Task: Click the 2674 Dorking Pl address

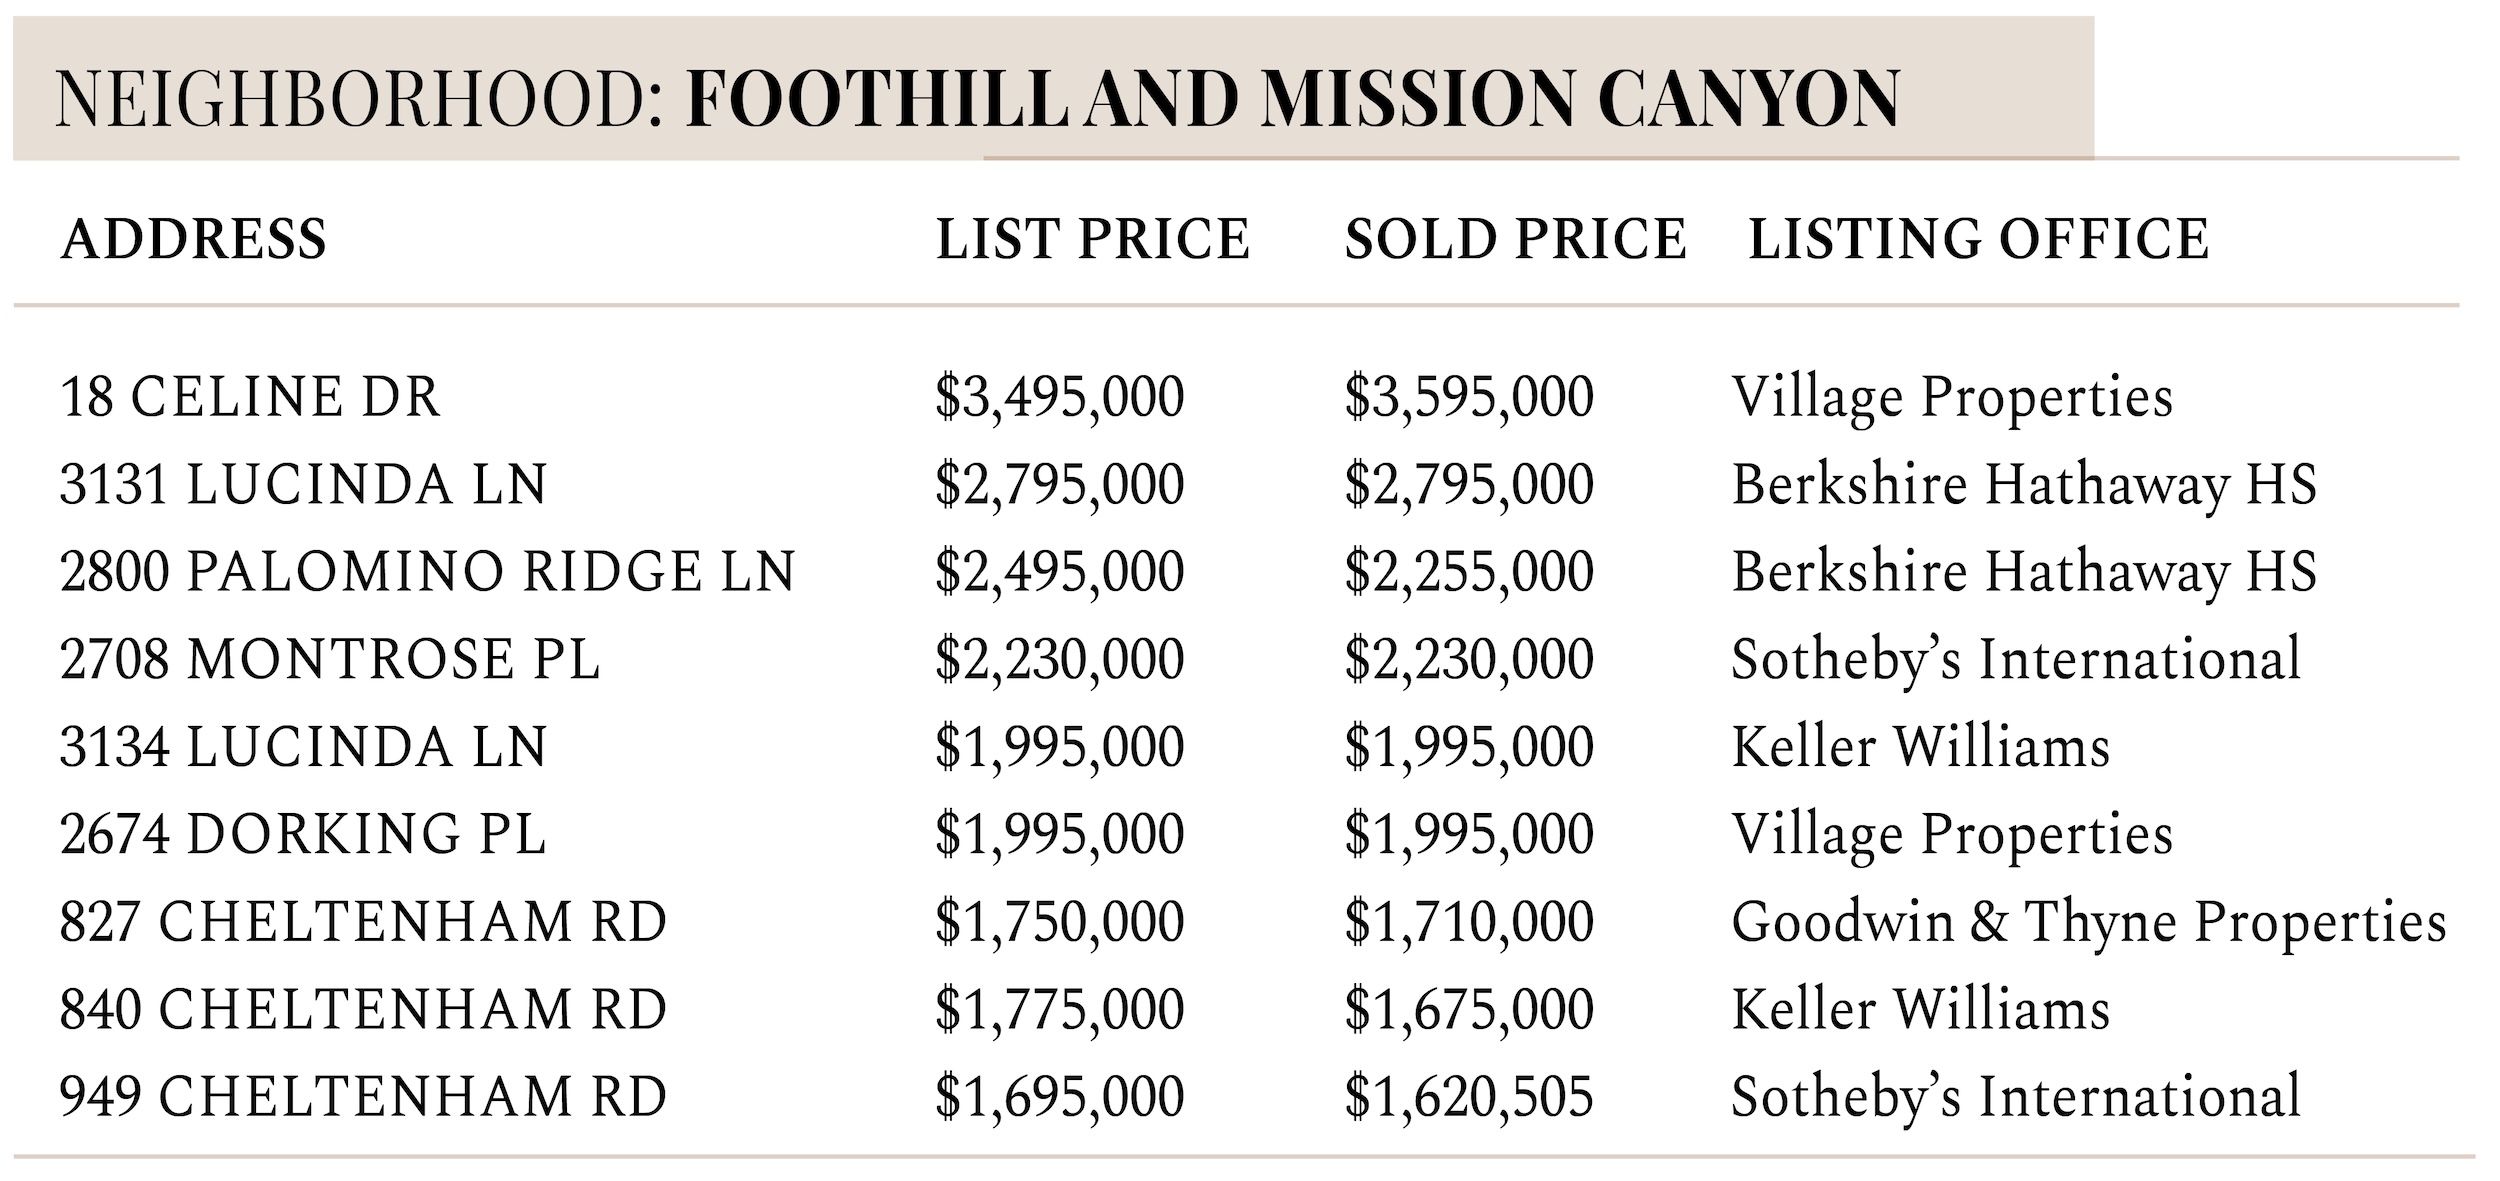Action: (x=303, y=835)
